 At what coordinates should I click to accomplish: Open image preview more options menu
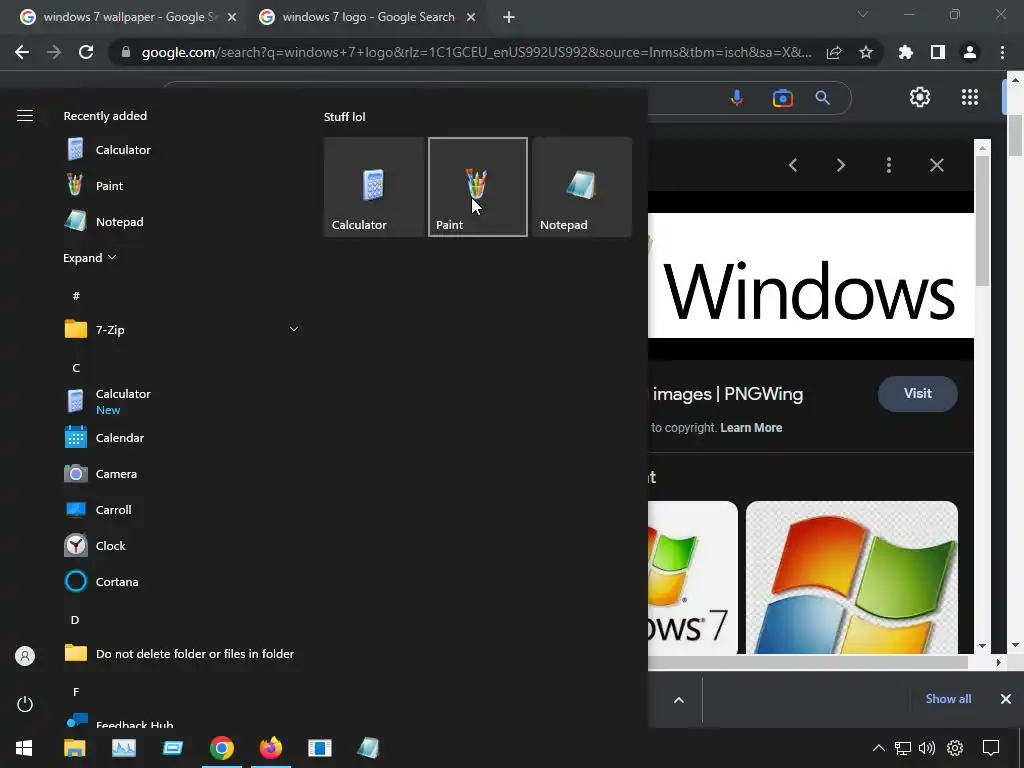point(889,165)
